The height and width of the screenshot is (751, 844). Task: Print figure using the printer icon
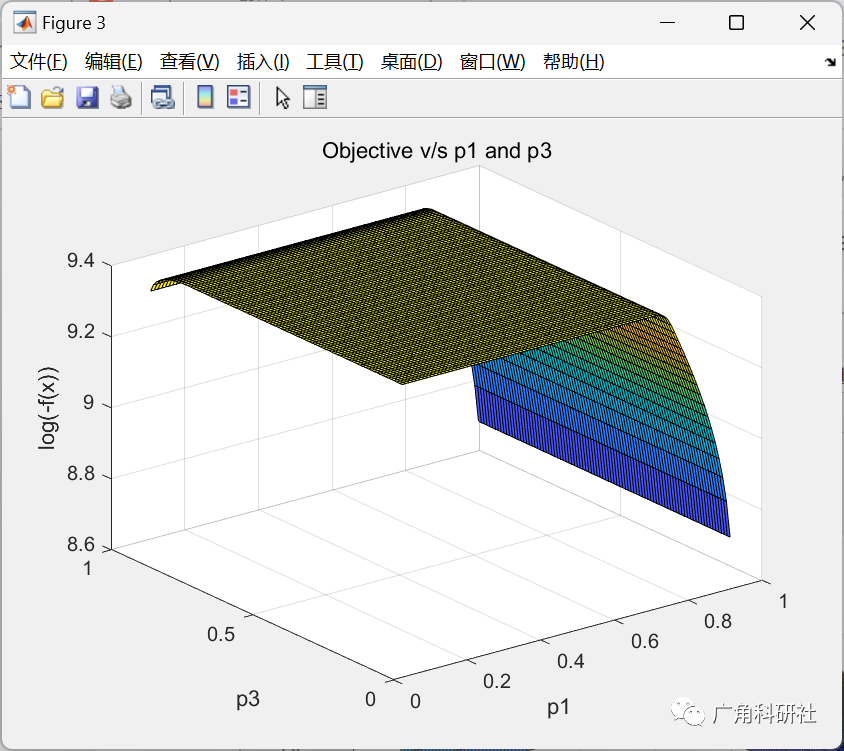[x=121, y=98]
